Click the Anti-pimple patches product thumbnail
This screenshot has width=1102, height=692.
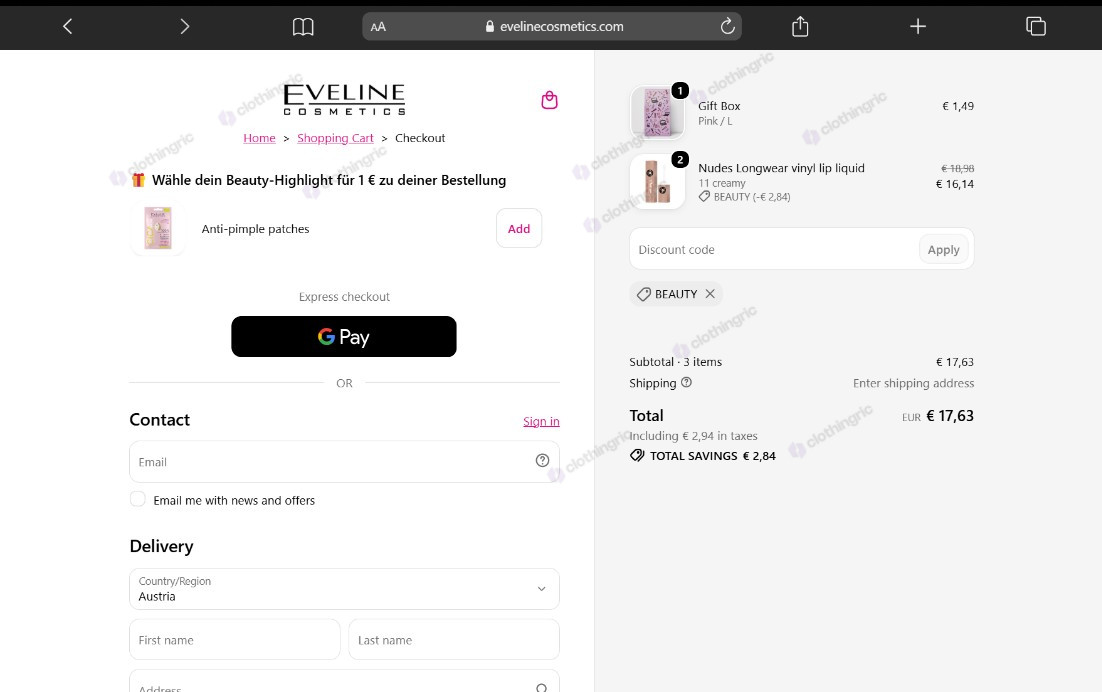[x=158, y=228]
